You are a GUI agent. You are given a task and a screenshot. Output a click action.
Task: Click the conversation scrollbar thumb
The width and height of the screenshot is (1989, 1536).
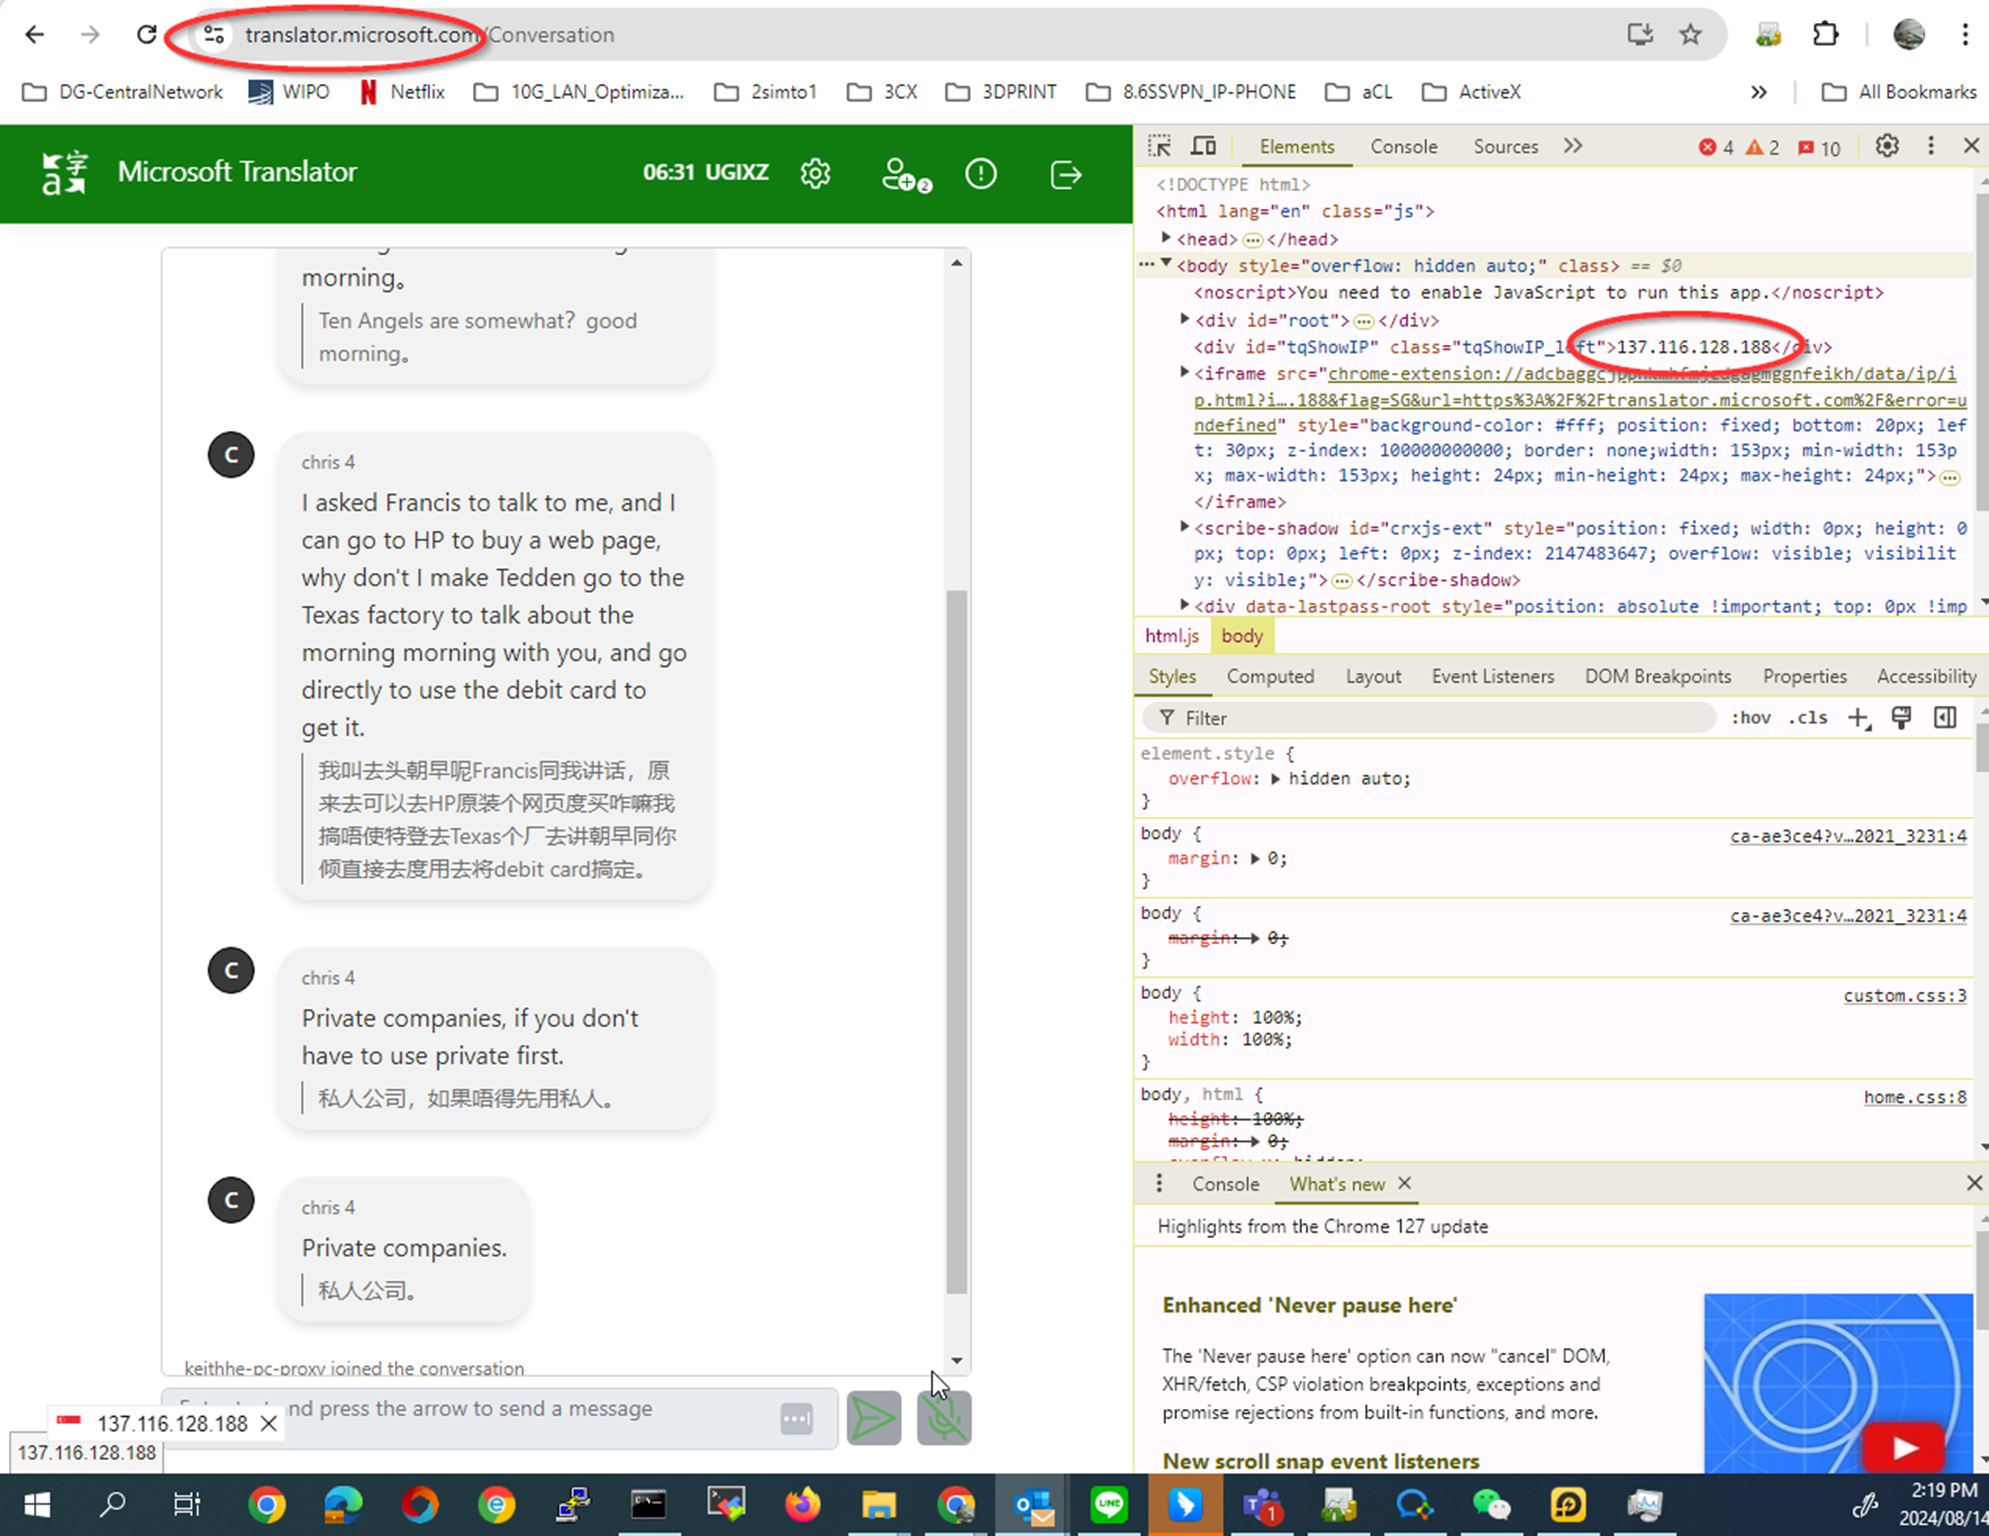[956, 942]
